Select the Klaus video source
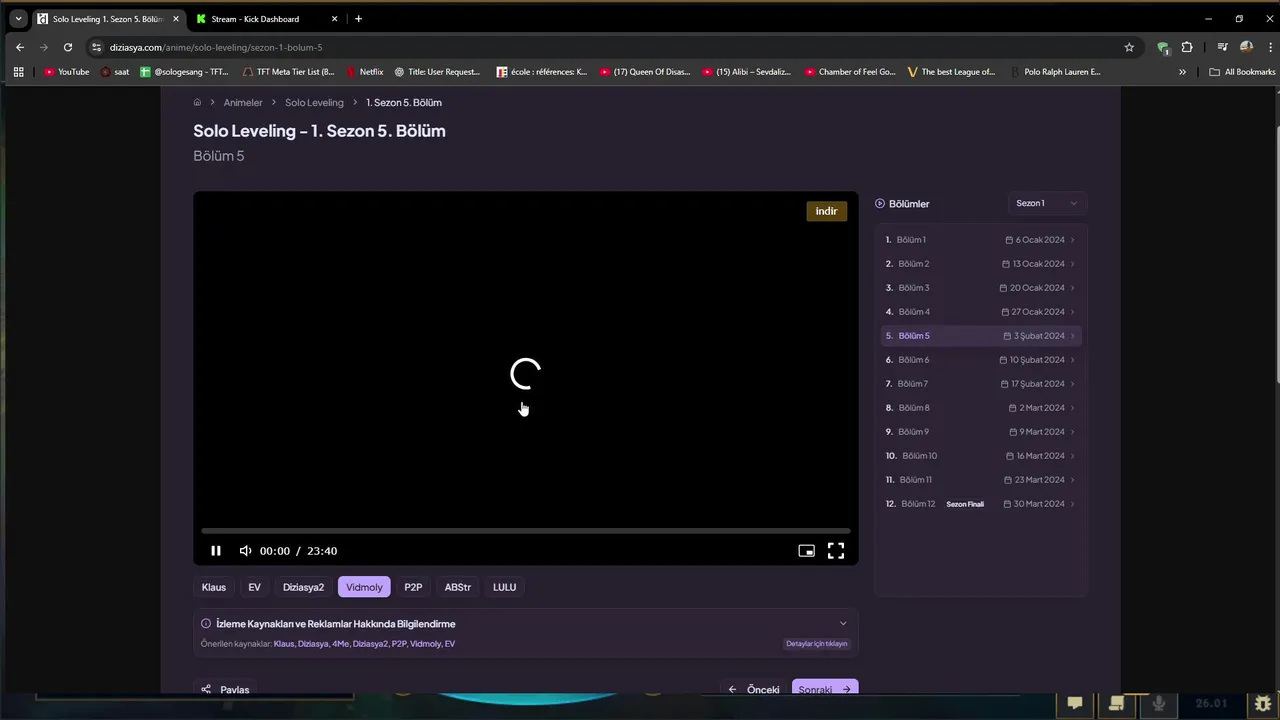This screenshot has width=1280, height=720. pyautogui.click(x=214, y=587)
